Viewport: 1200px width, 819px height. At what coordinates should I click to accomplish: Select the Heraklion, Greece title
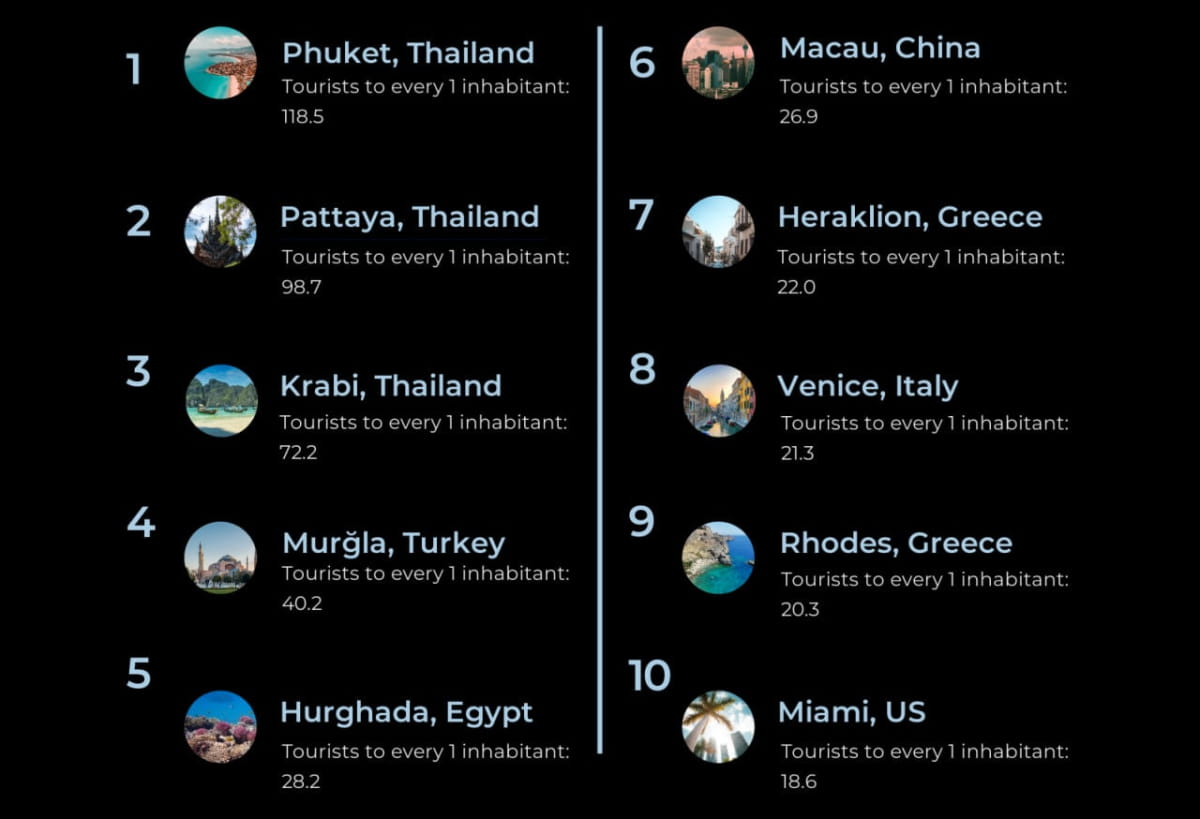coord(910,217)
